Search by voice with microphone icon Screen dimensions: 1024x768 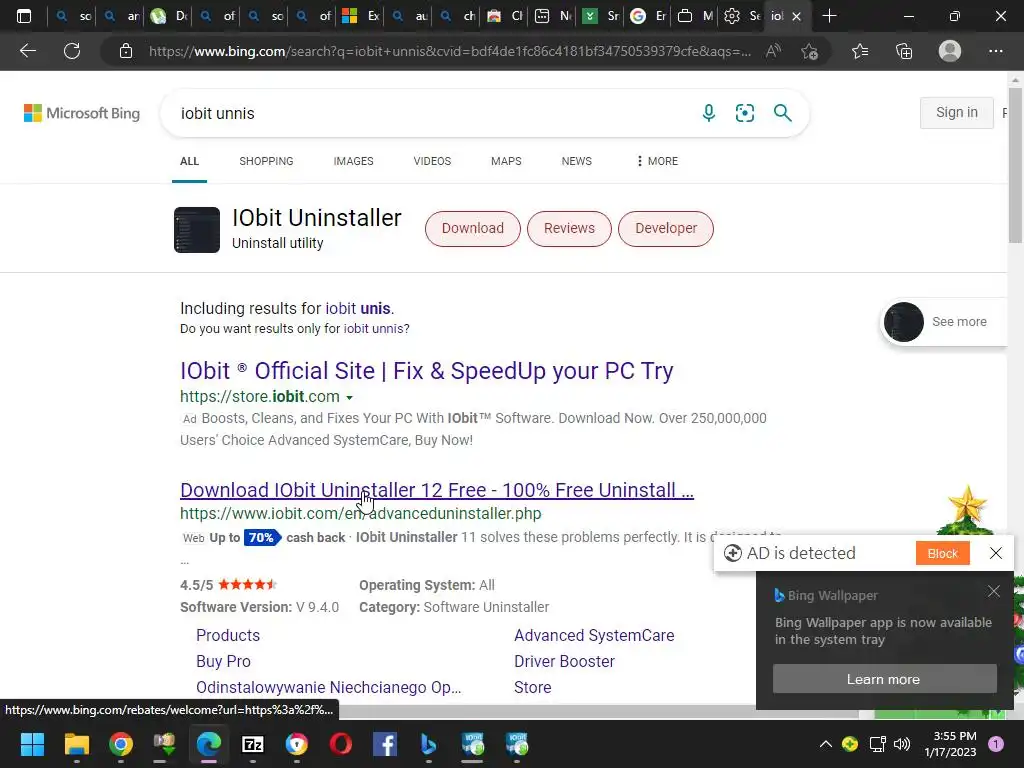coord(709,113)
